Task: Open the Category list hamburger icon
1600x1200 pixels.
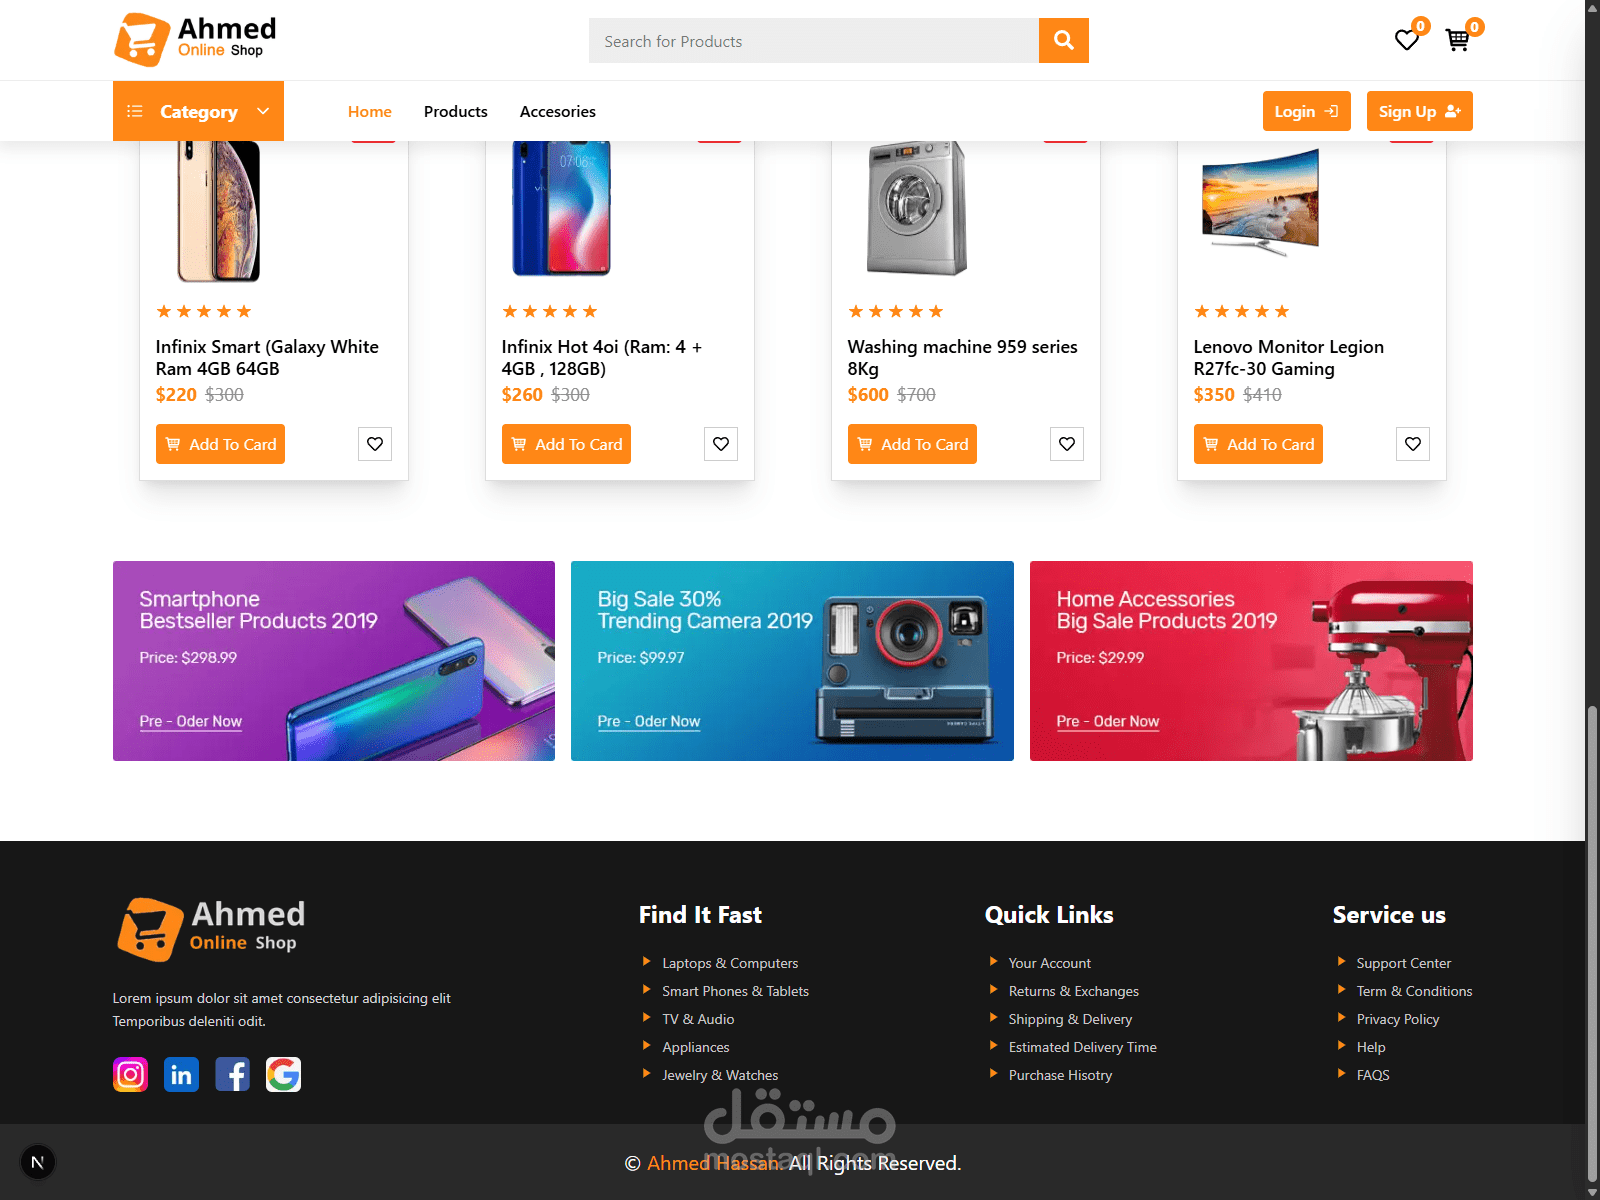Action: pos(135,111)
